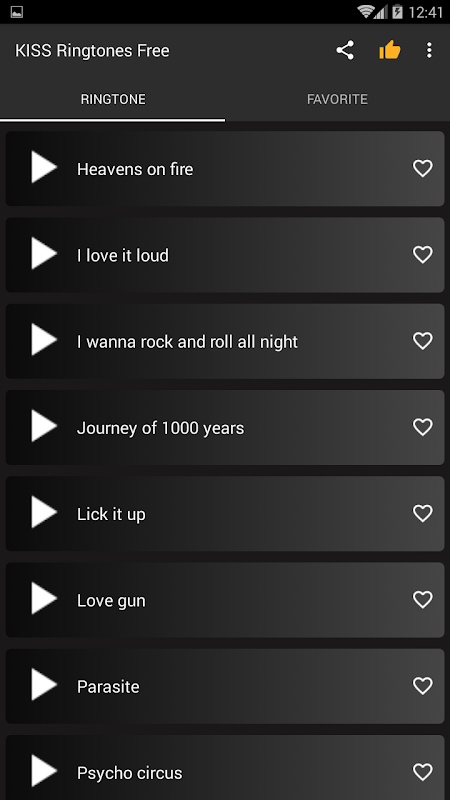The height and width of the screenshot is (800, 450).
Task: Add Lick it up to favorites
Action: click(x=422, y=513)
